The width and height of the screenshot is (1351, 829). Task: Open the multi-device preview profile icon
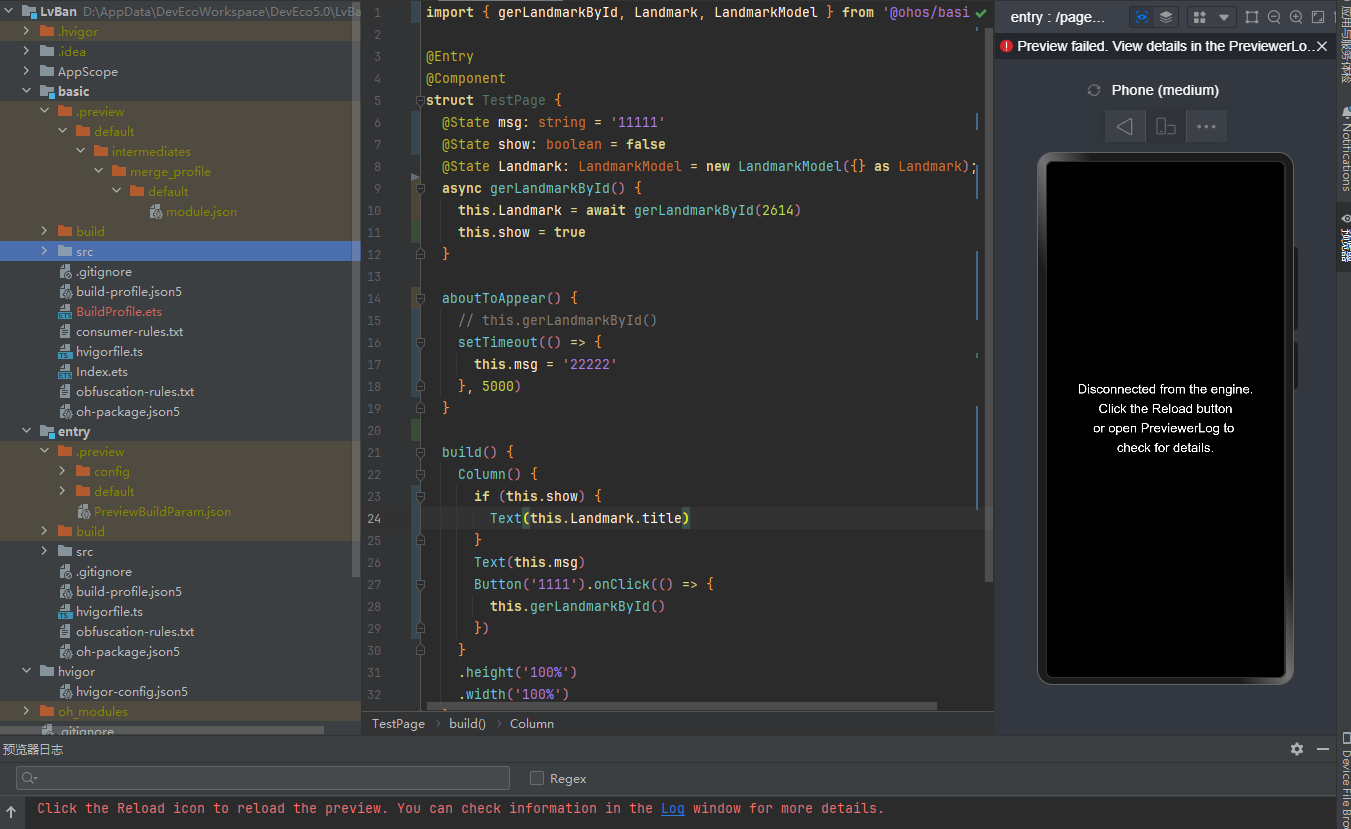coord(1200,17)
